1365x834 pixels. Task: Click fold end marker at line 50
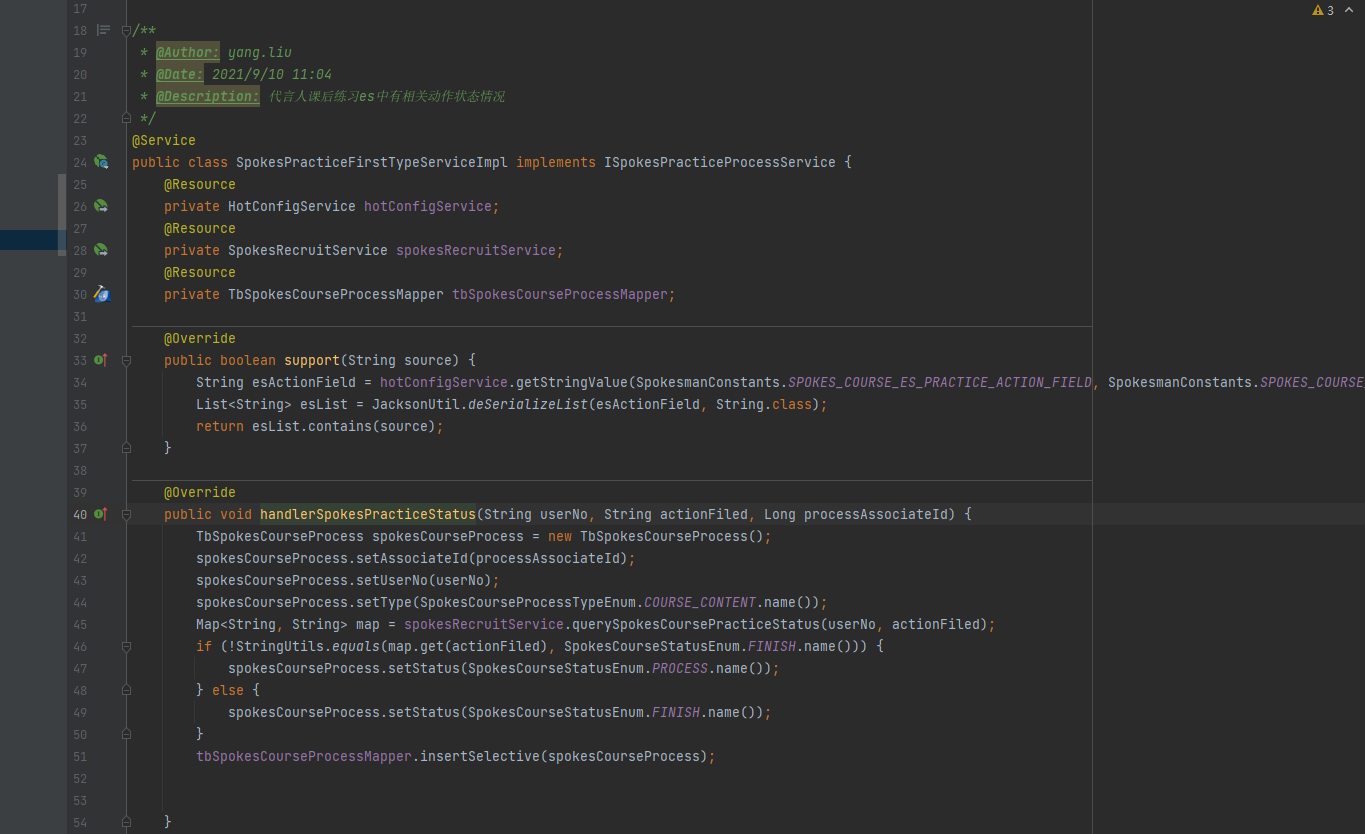pos(126,734)
